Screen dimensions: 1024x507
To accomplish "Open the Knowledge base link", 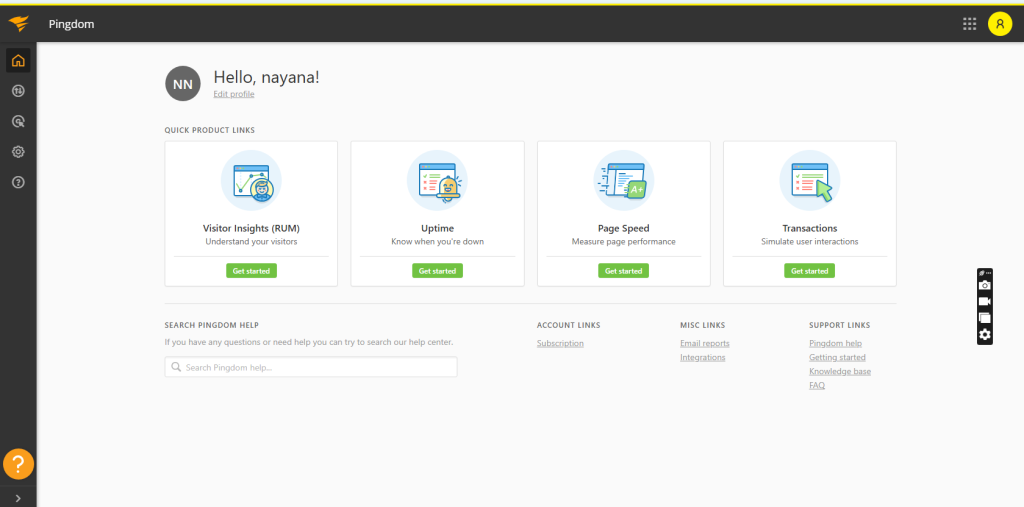I will [840, 372].
